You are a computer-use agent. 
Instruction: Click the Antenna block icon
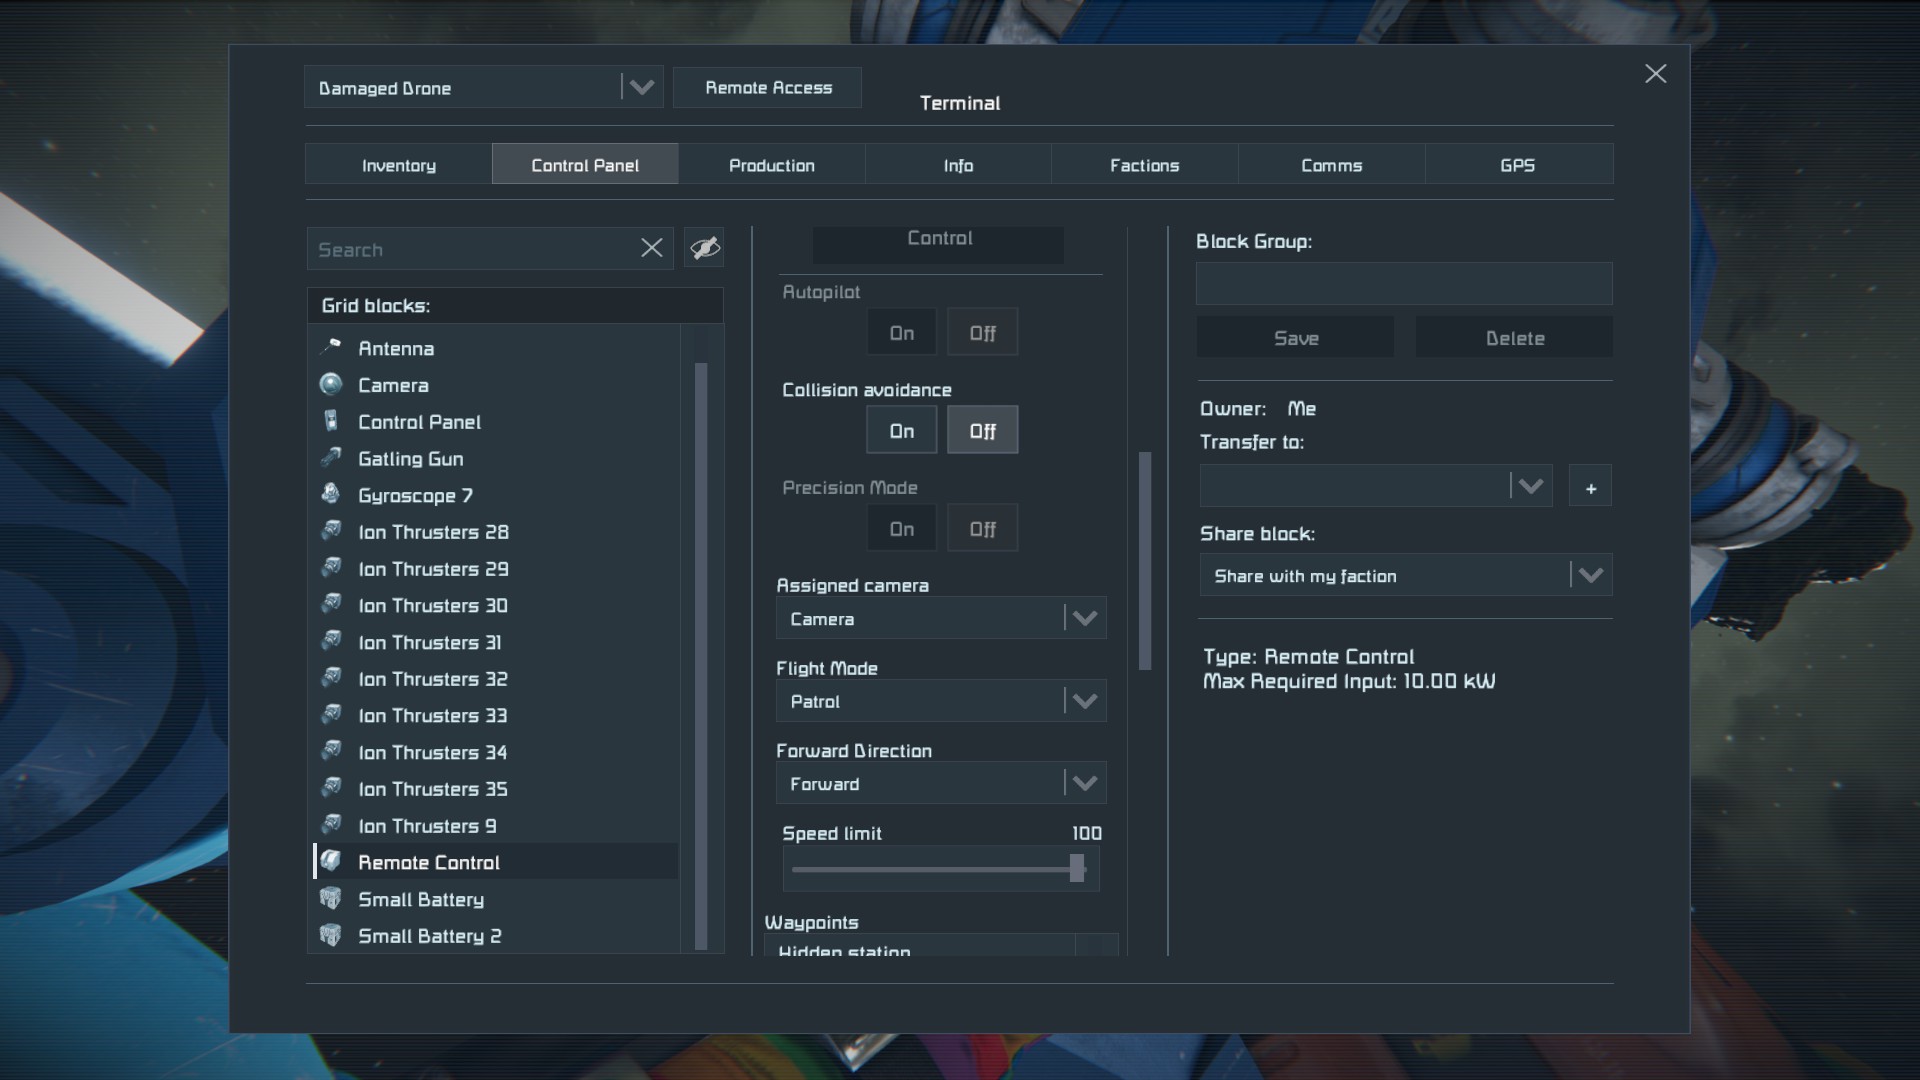pyautogui.click(x=331, y=348)
